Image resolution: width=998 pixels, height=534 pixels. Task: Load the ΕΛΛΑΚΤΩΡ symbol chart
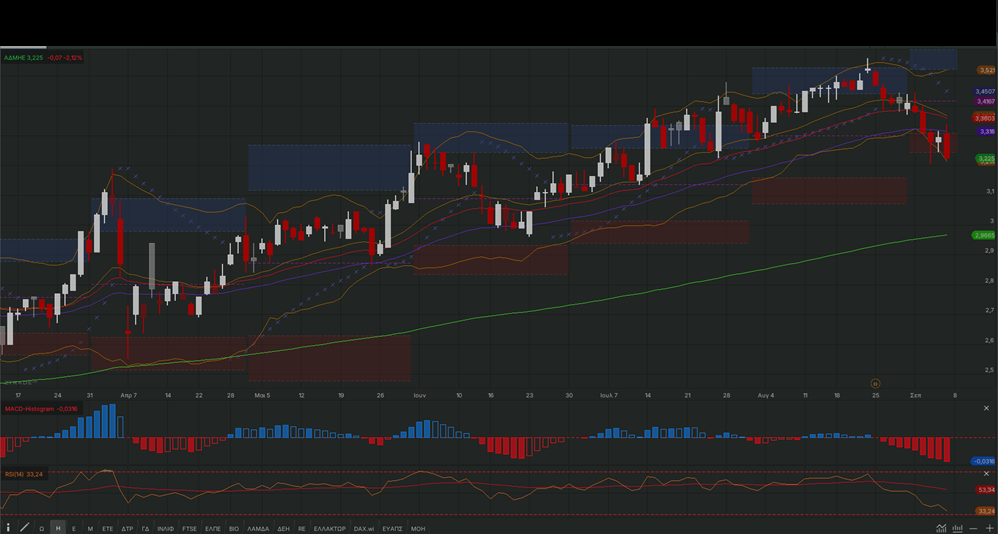[330, 528]
